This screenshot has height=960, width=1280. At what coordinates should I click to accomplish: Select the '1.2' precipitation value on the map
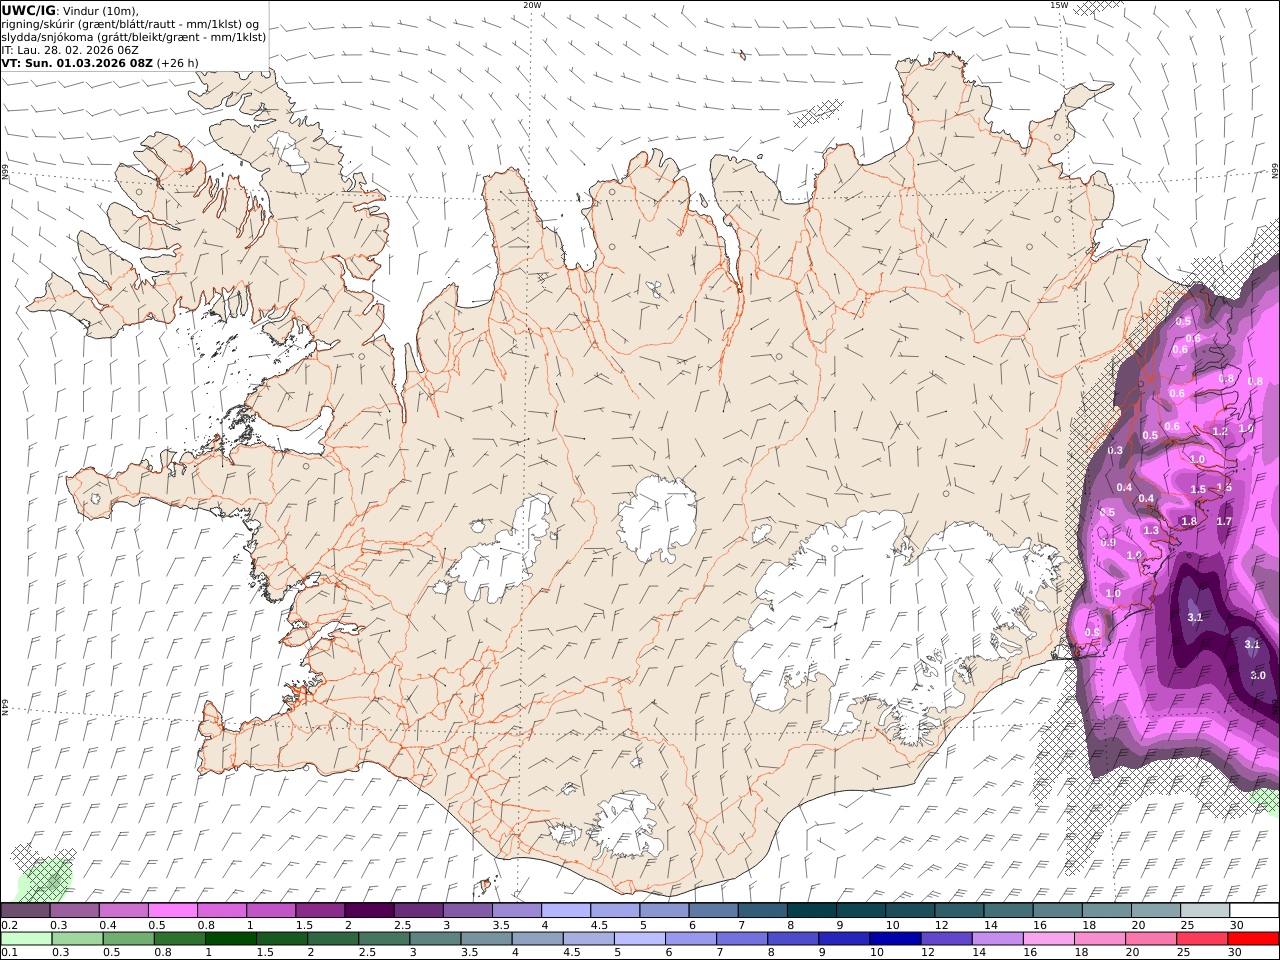point(1220,431)
